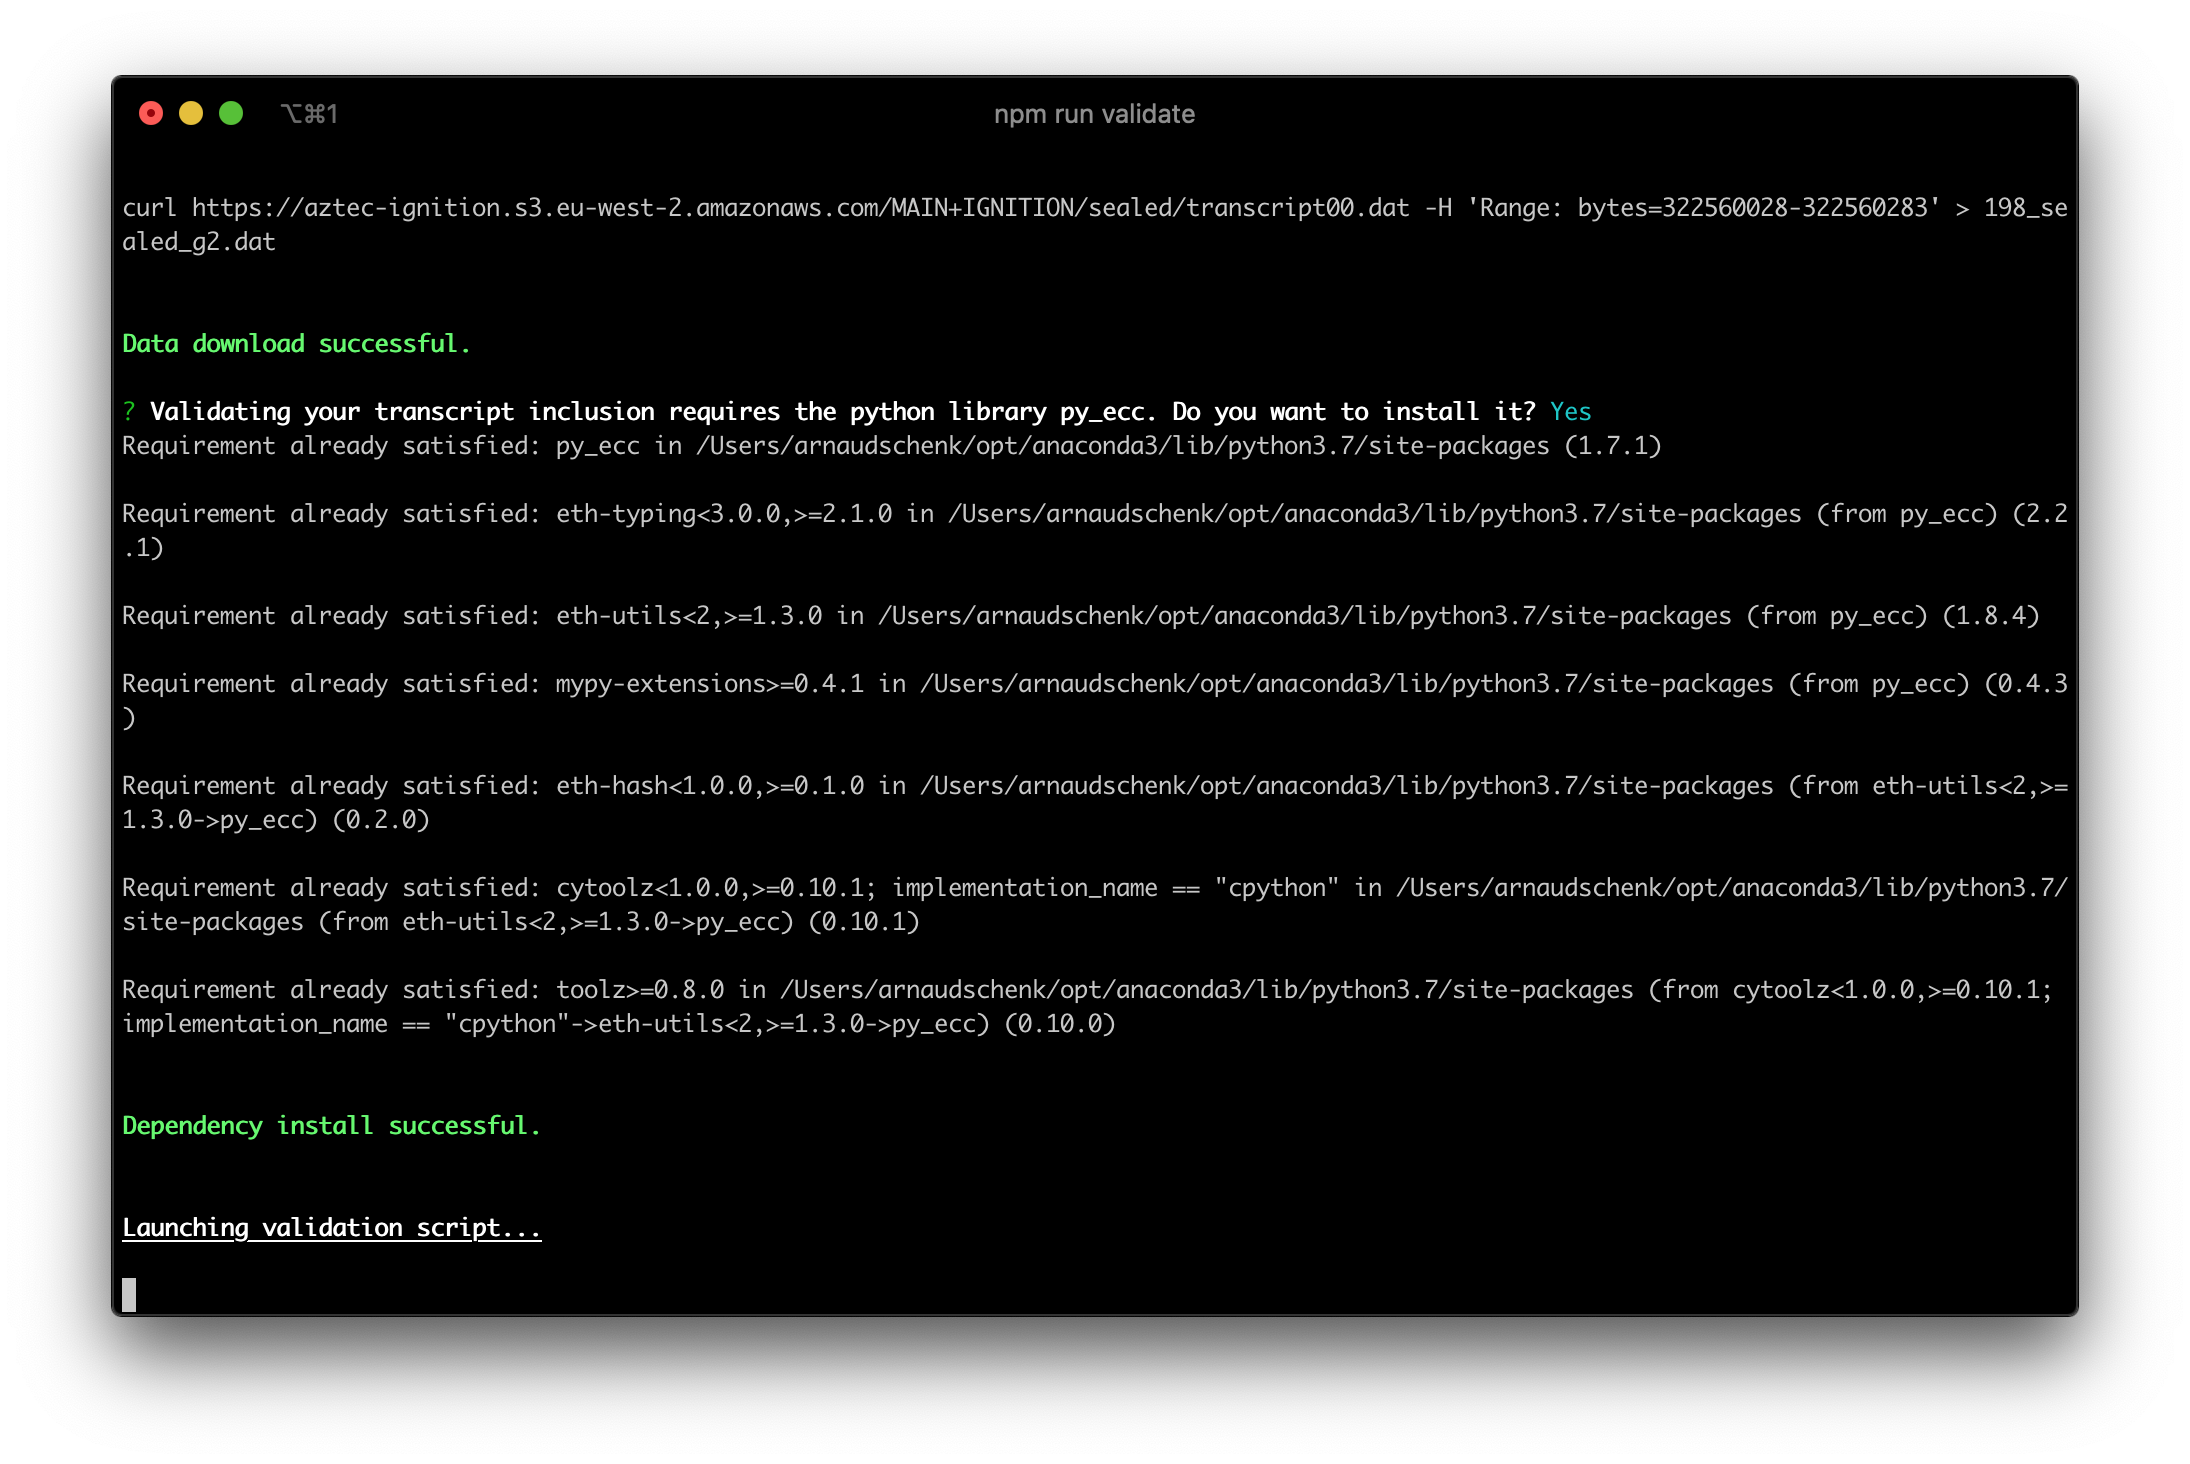Click the py_ecc version '(1.7.1)' text
2190x1464 pixels.
click(x=1612, y=446)
